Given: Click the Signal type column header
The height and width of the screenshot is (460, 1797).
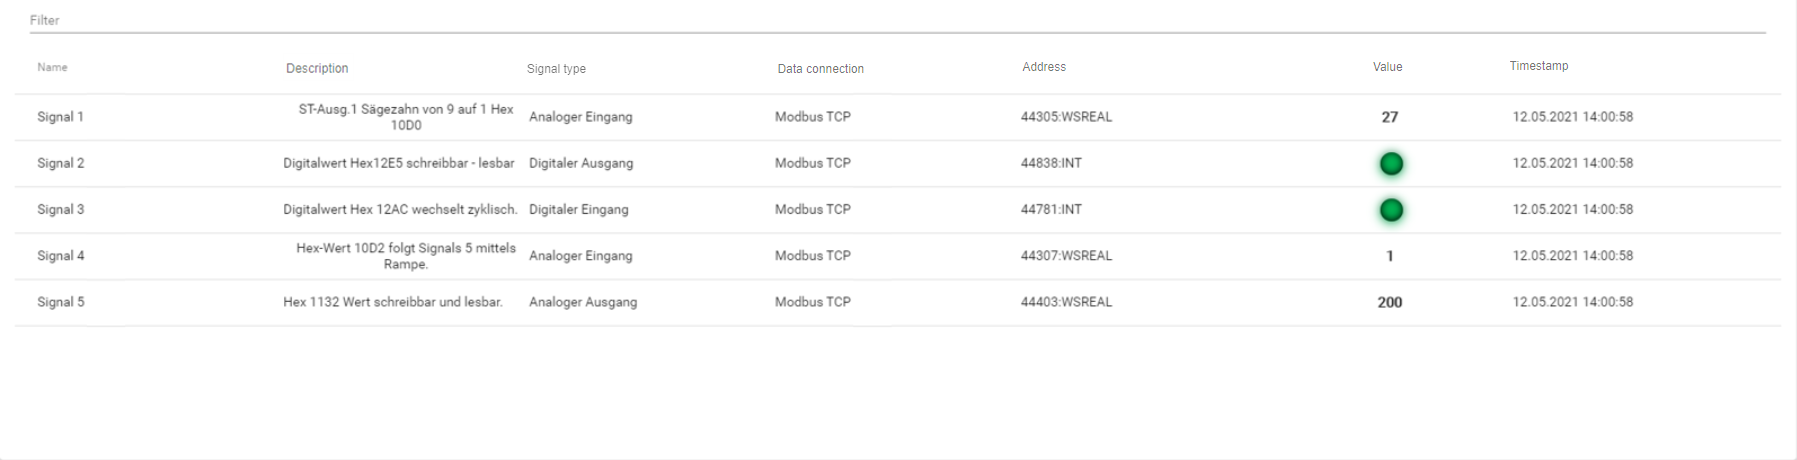Looking at the screenshot, I should [556, 69].
